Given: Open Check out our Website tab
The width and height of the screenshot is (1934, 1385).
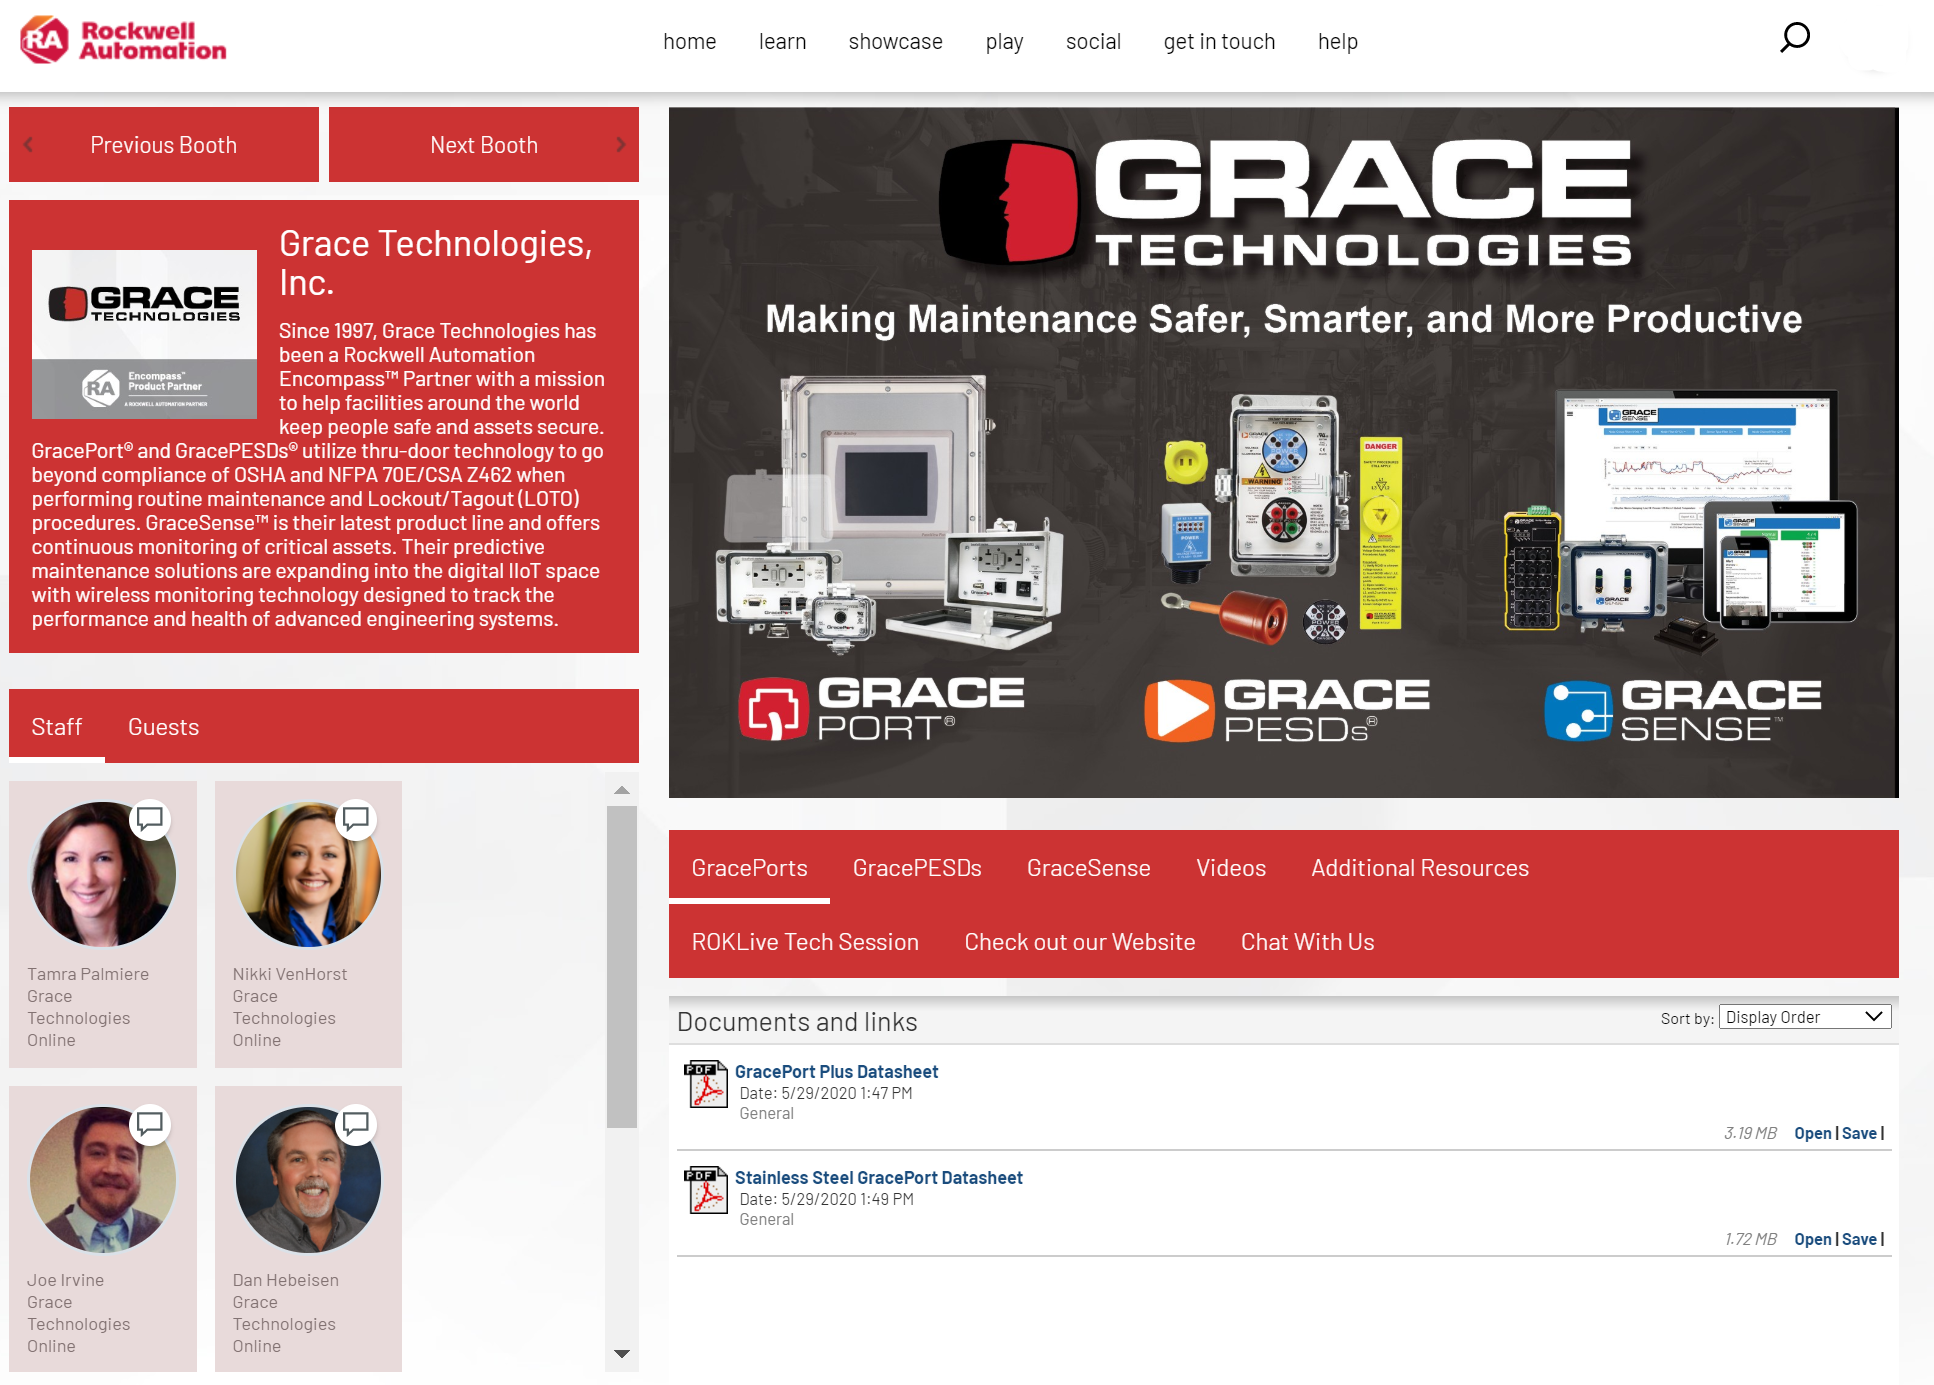Looking at the screenshot, I should pos(1079,942).
